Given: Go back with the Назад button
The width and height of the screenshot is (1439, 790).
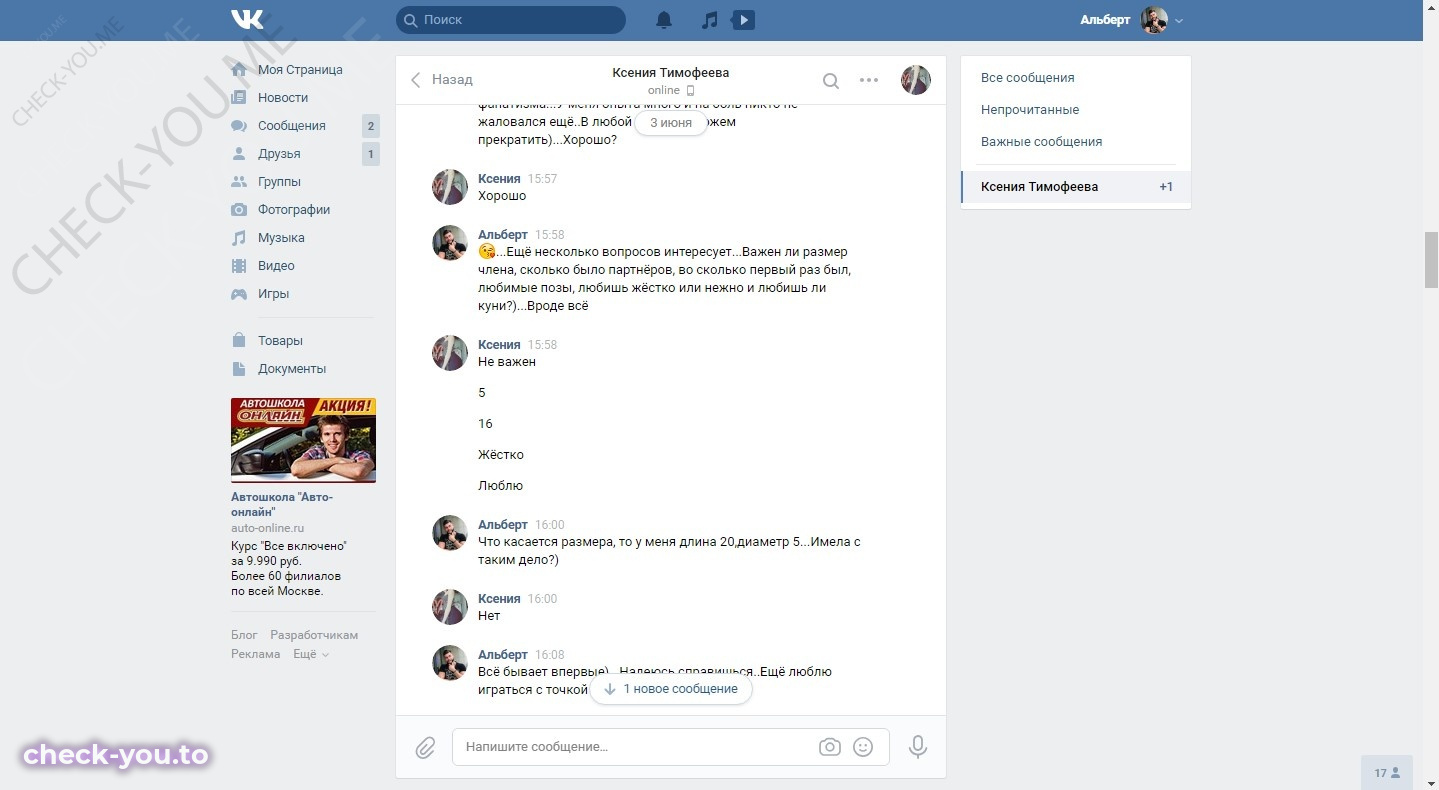Looking at the screenshot, I should tap(442, 80).
